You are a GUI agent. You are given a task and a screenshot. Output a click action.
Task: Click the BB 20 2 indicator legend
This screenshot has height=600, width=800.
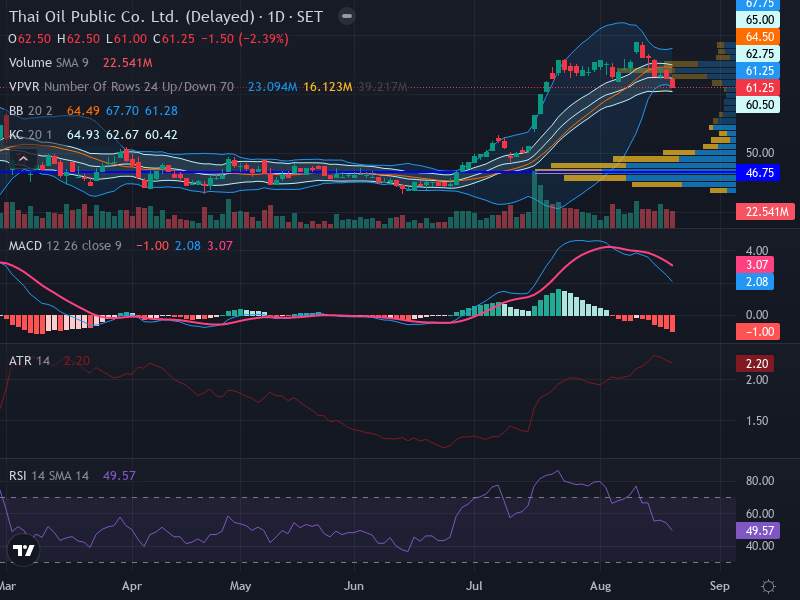click(31, 111)
